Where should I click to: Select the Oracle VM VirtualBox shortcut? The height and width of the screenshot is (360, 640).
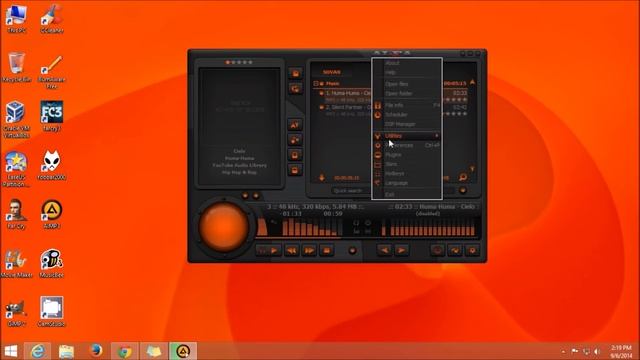(16, 120)
